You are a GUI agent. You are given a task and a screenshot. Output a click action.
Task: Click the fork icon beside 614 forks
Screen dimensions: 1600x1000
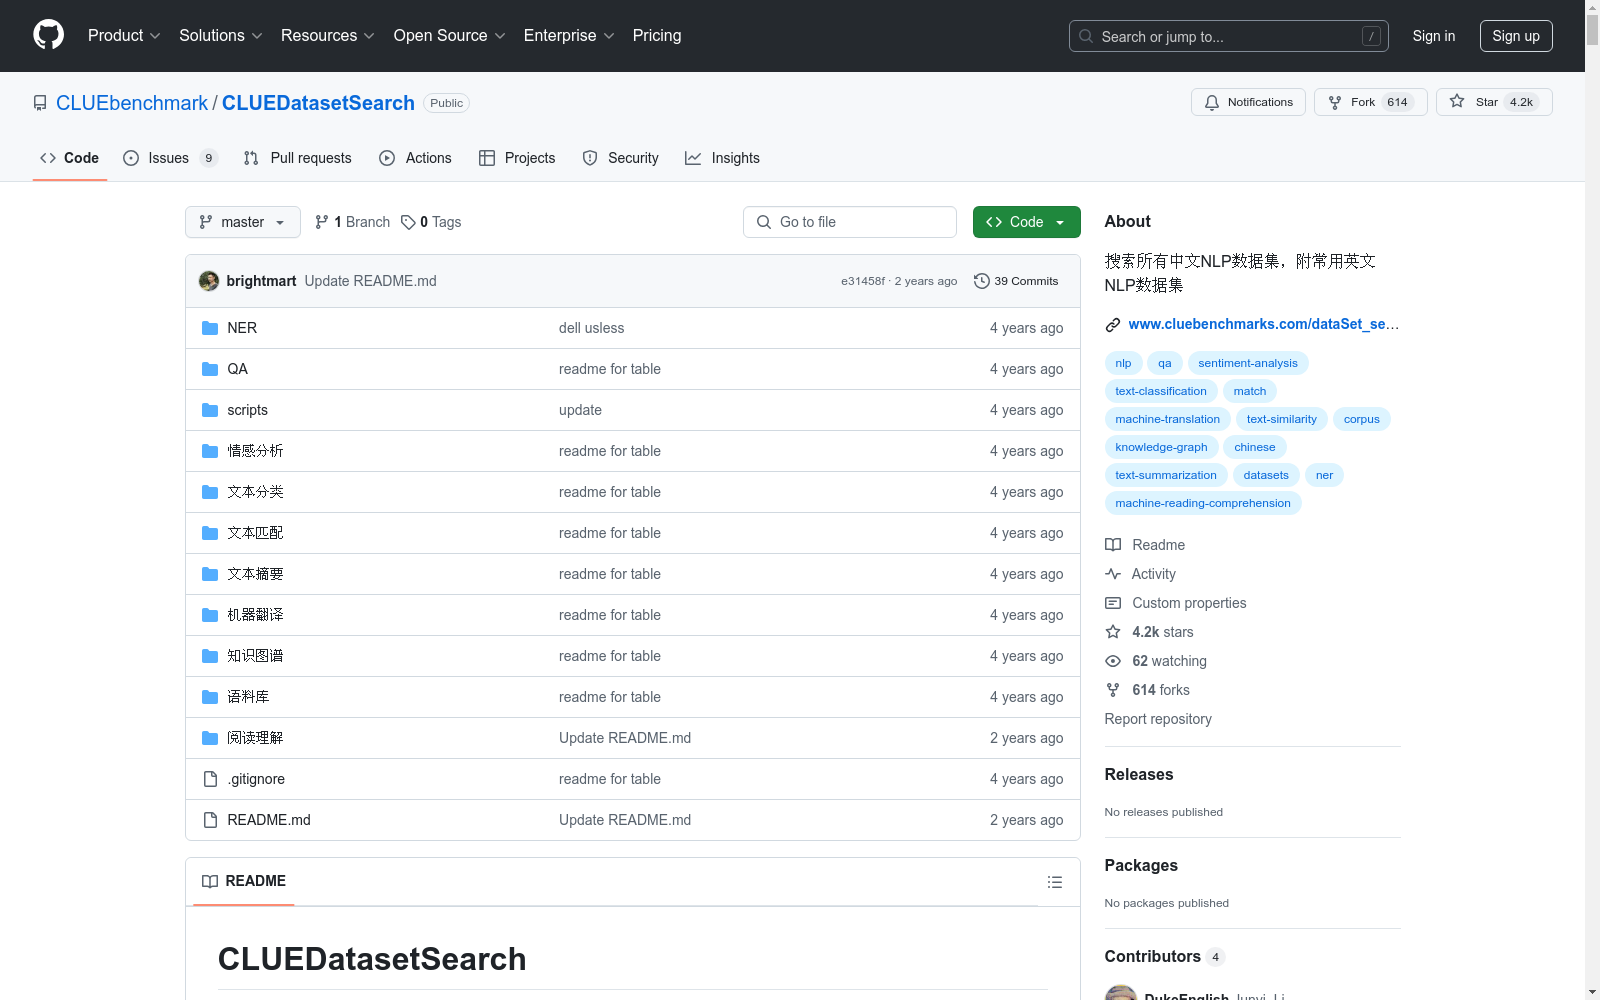click(x=1113, y=690)
